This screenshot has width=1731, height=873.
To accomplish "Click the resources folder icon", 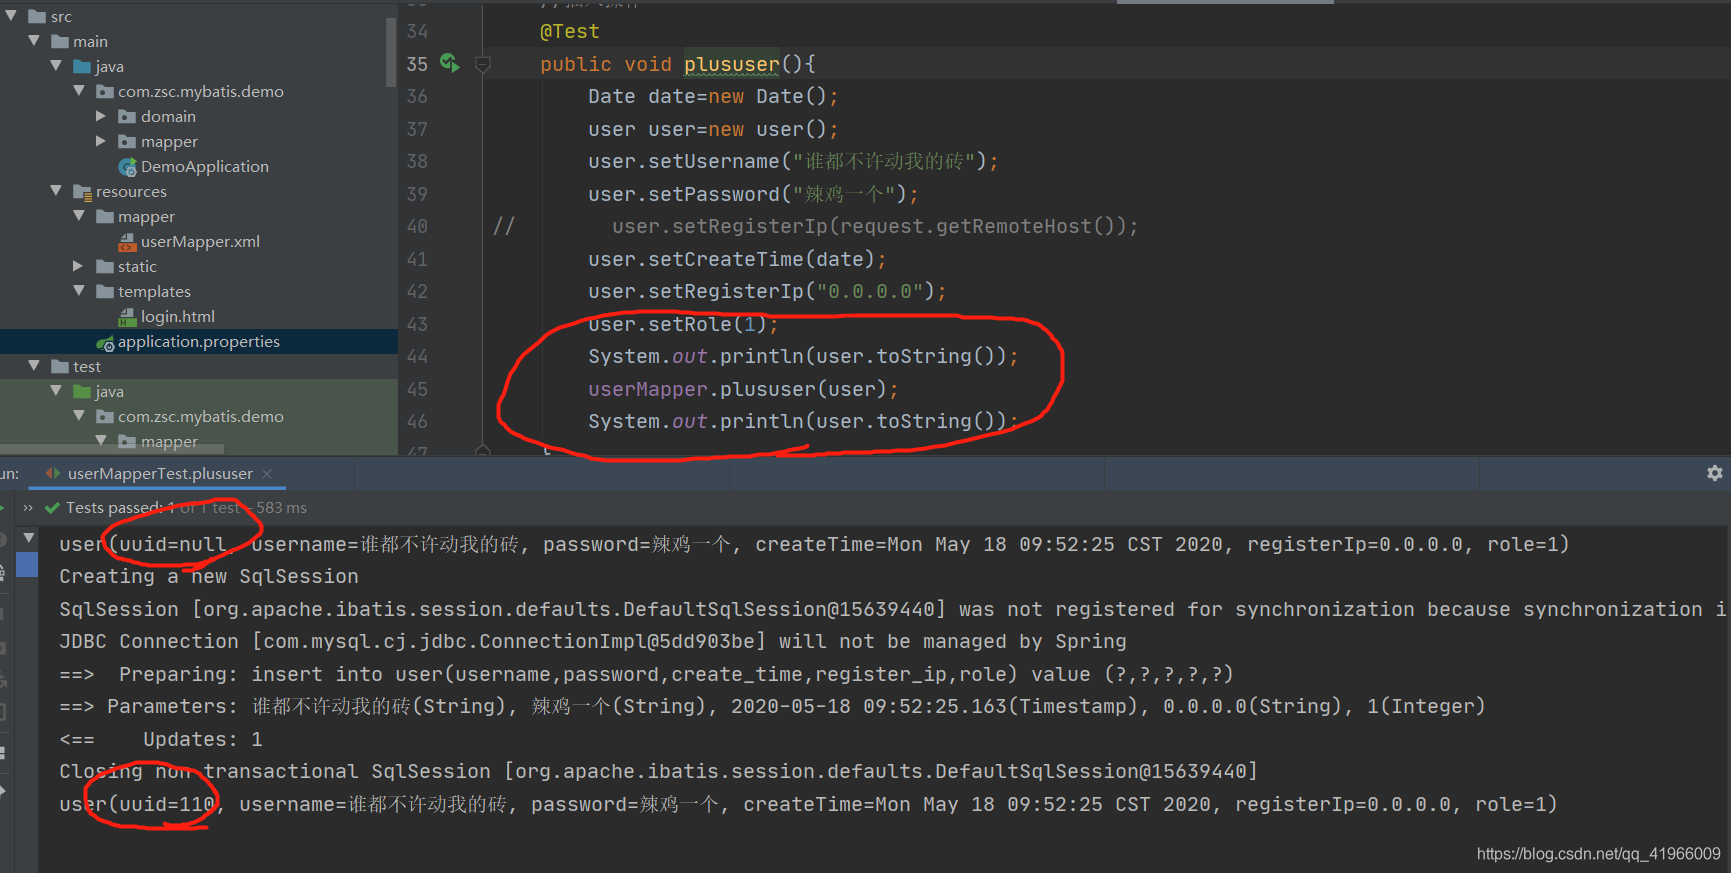I will coord(83,192).
